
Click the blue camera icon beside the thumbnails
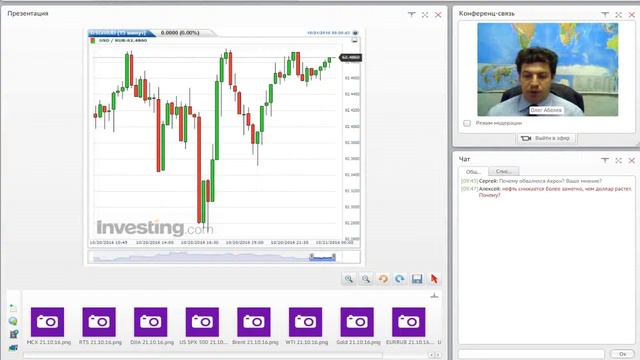tap(13, 348)
